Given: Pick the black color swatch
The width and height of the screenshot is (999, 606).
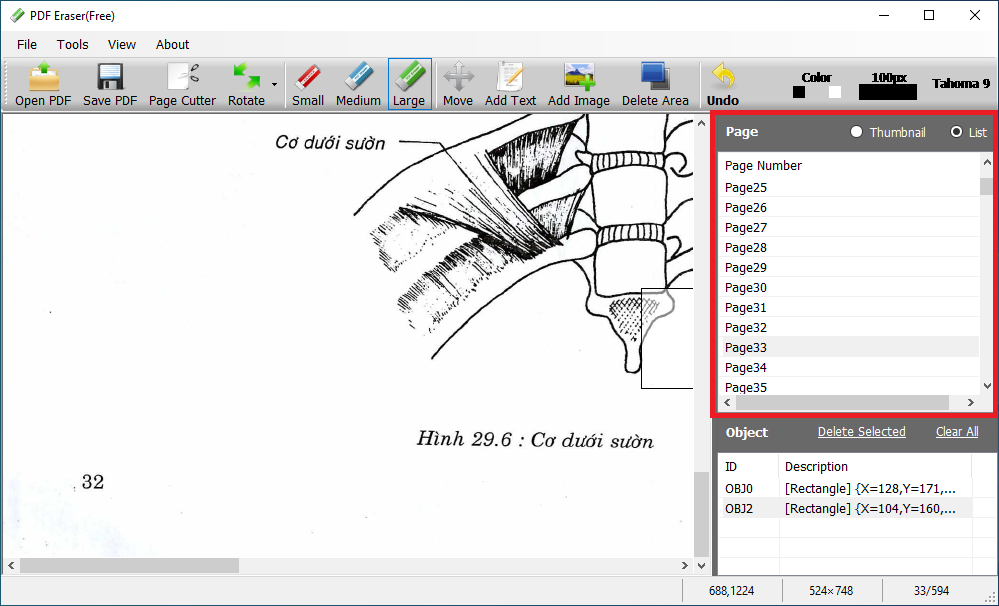Looking at the screenshot, I should tap(799, 92).
